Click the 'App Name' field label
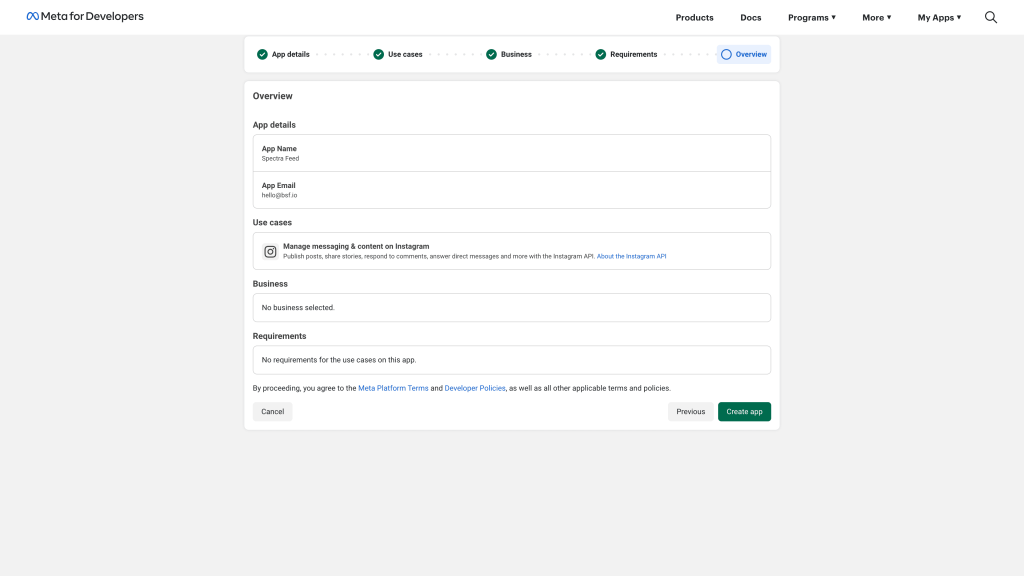1024x576 pixels. click(x=279, y=148)
